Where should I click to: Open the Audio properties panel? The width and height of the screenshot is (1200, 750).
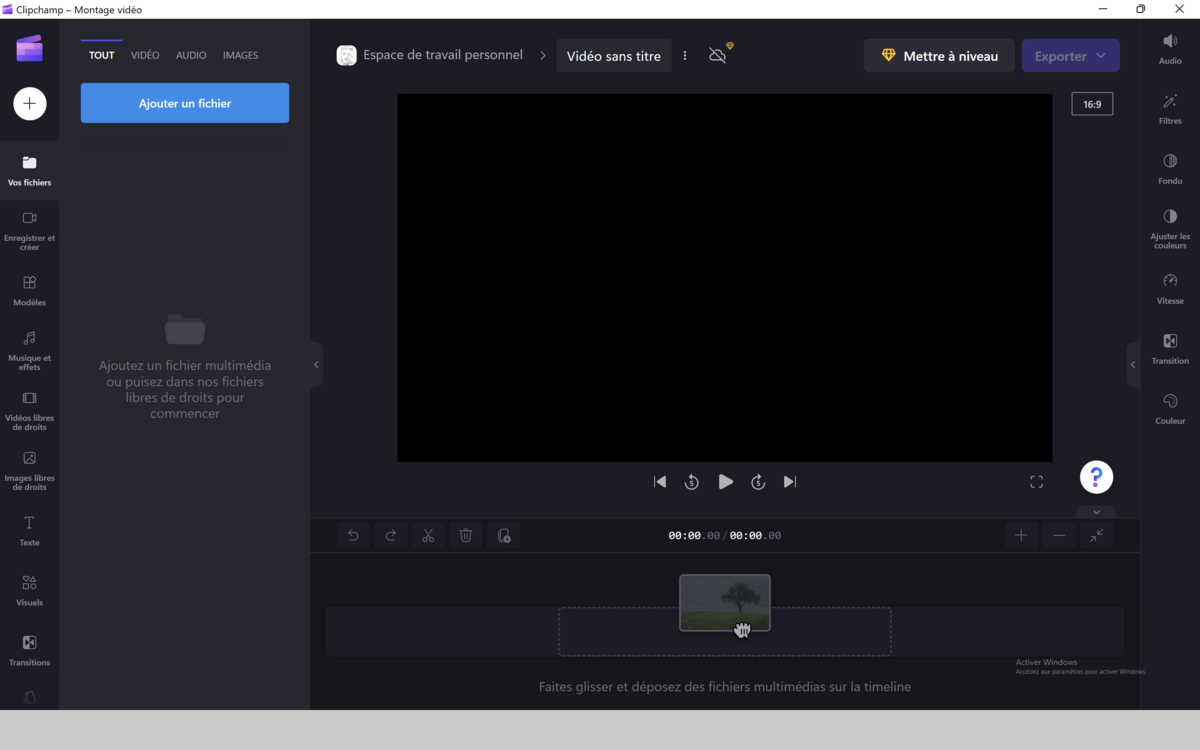1170,48
